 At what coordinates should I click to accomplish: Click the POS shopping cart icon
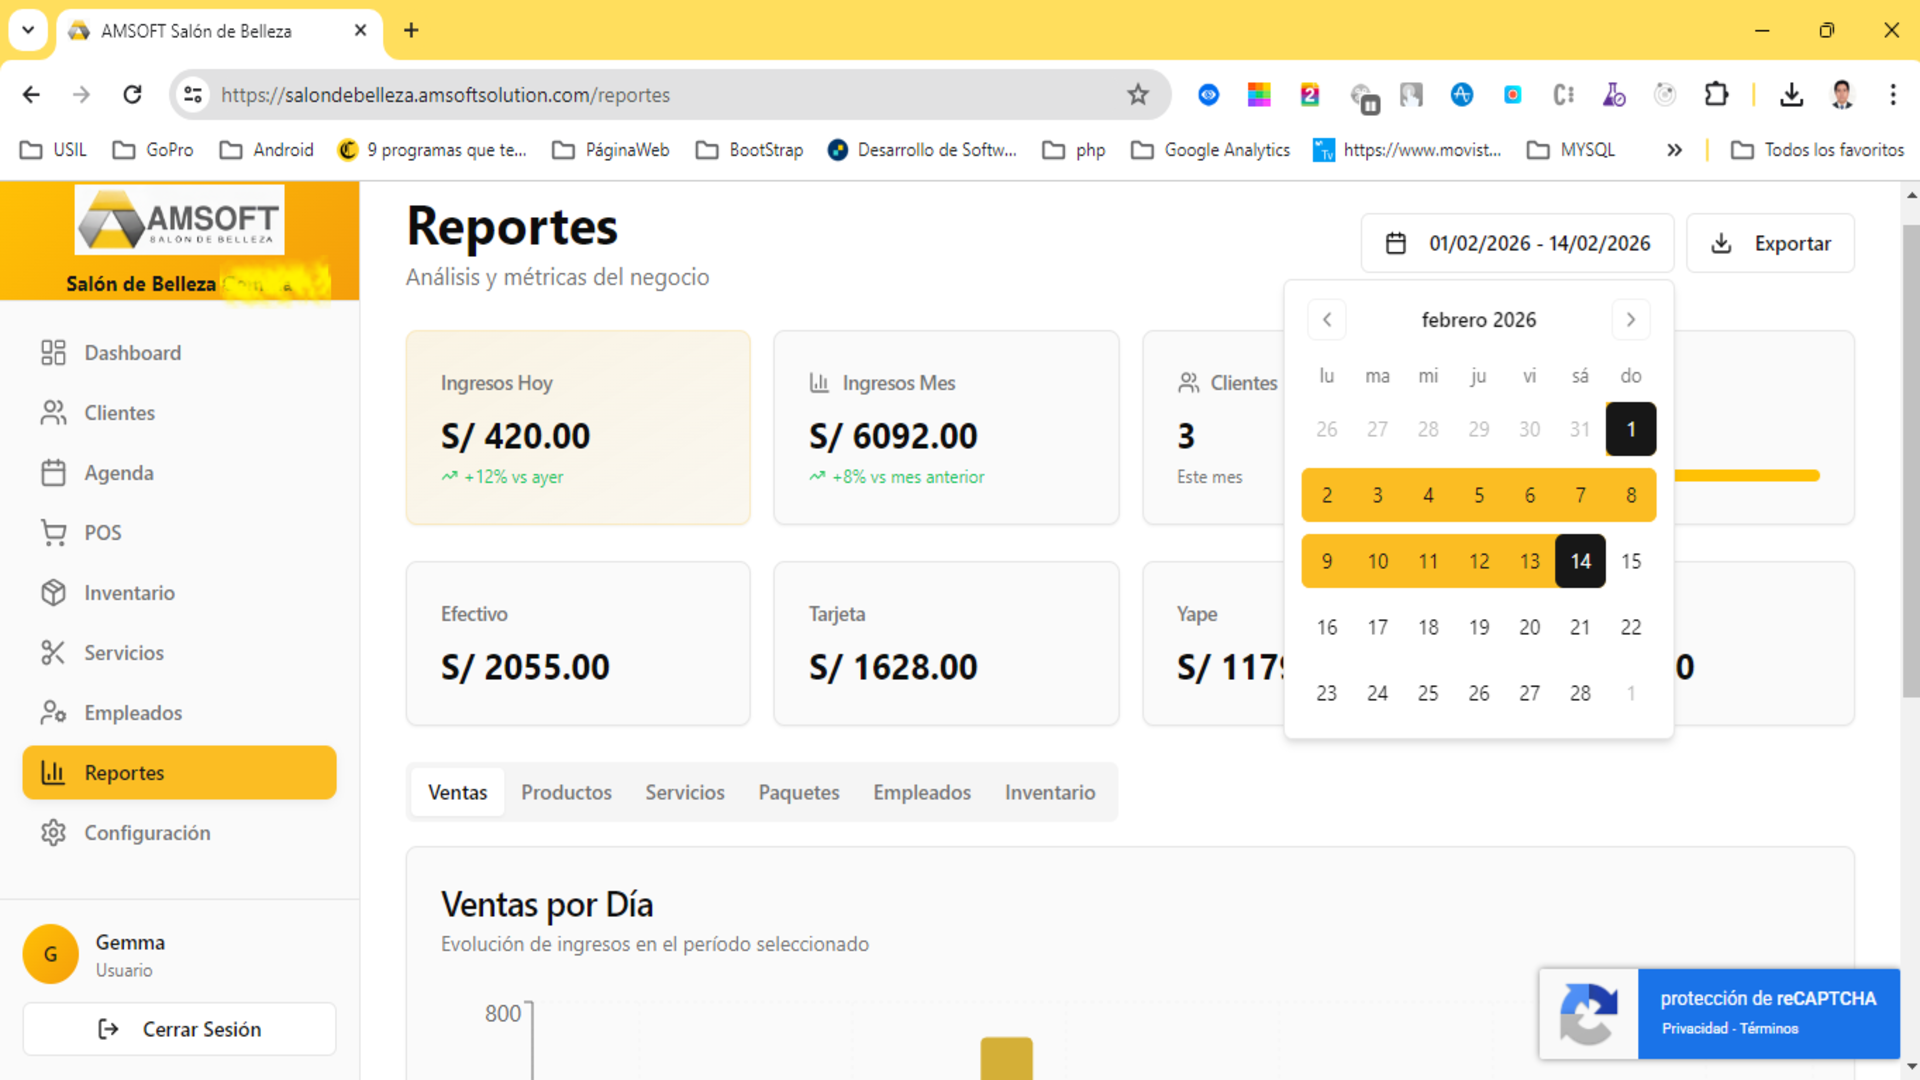(x=53, y=532)
